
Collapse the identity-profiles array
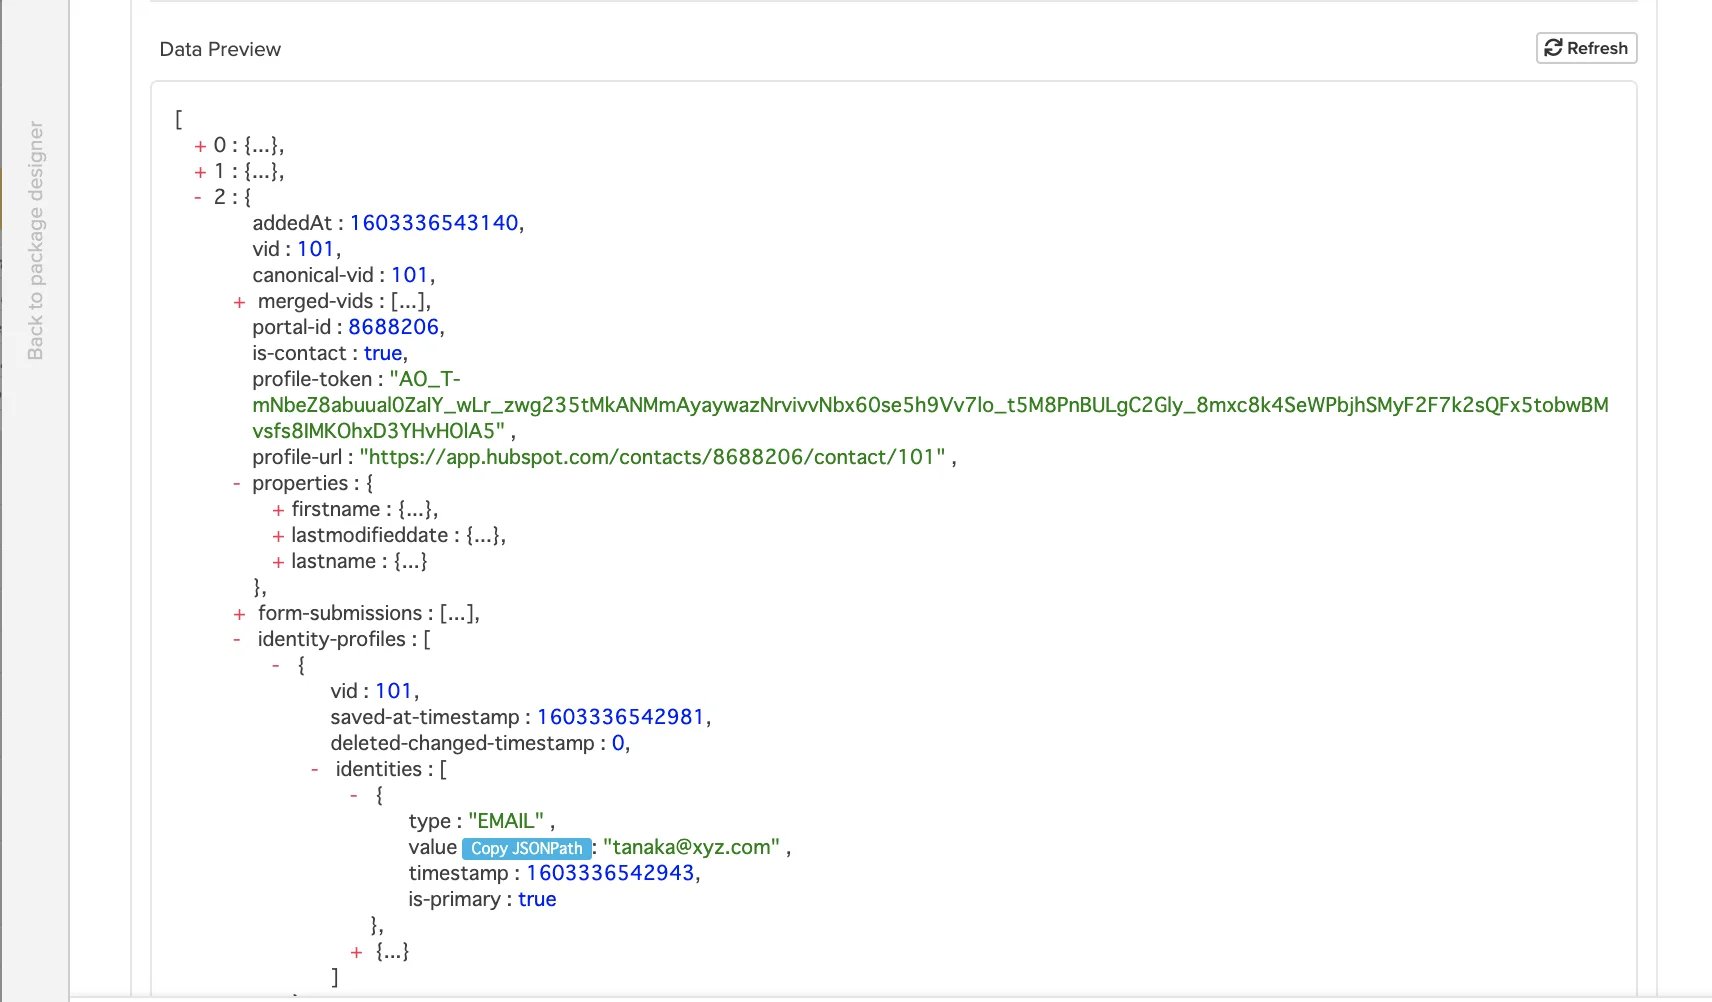coord(237,640)
